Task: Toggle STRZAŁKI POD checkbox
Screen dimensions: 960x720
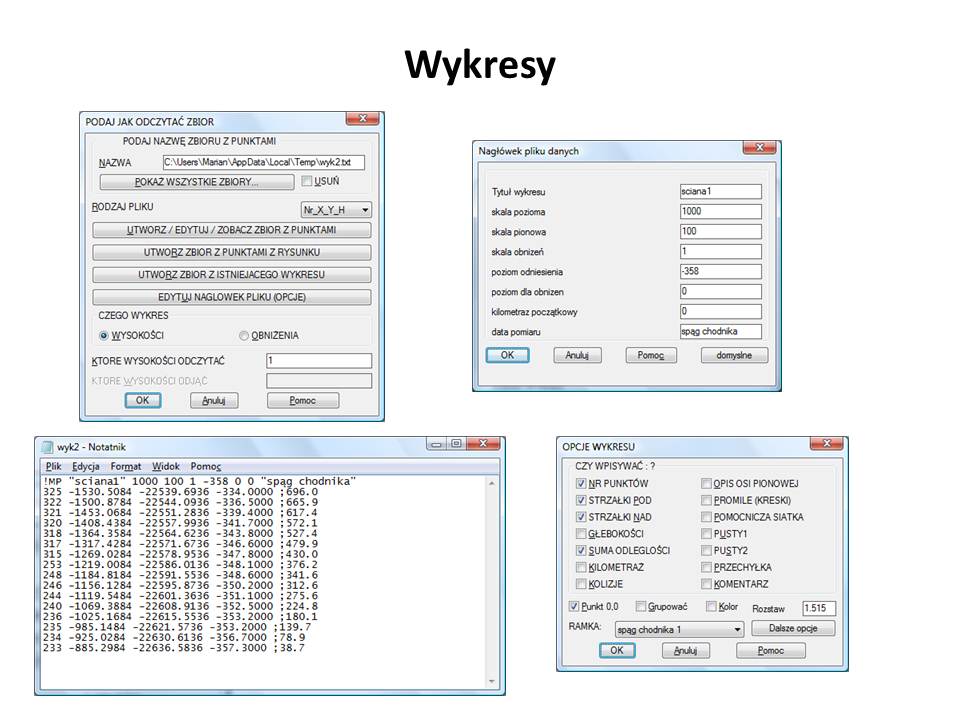Action: tap(581, 500)
